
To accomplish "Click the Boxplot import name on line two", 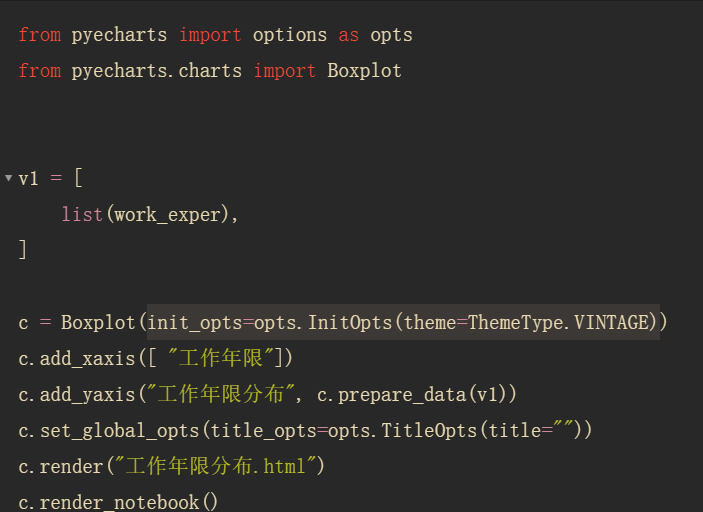I will pyautogui.click(x=364, y=71).
